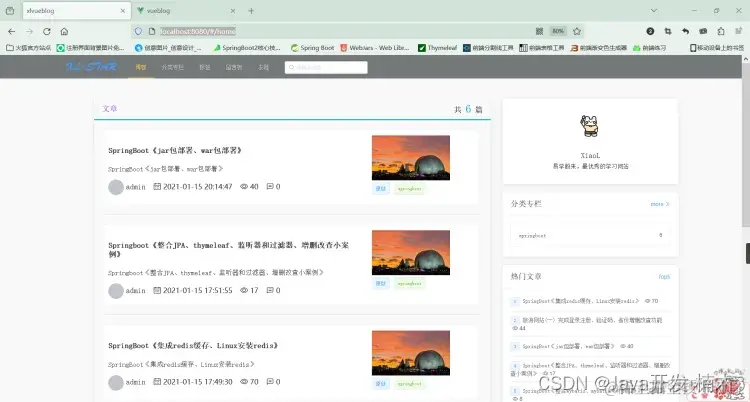Screen dimensions: 750x402
Task: Reload the page with the refresh icon
Action: pos(46,31)
